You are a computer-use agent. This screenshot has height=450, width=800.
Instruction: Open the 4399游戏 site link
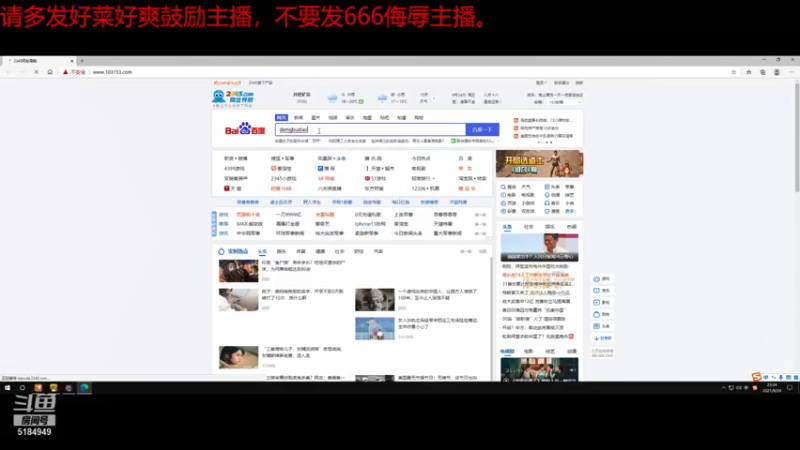point(234,168)
